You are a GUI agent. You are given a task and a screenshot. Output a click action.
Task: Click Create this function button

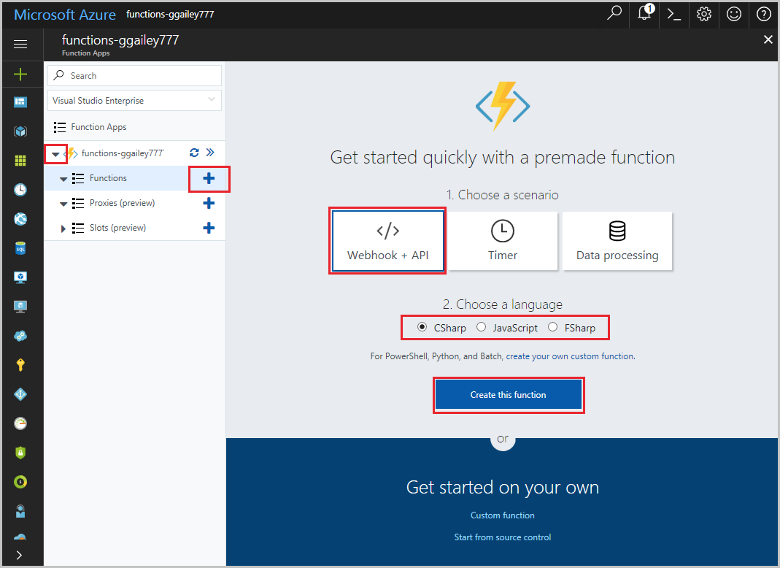[508, 395]
